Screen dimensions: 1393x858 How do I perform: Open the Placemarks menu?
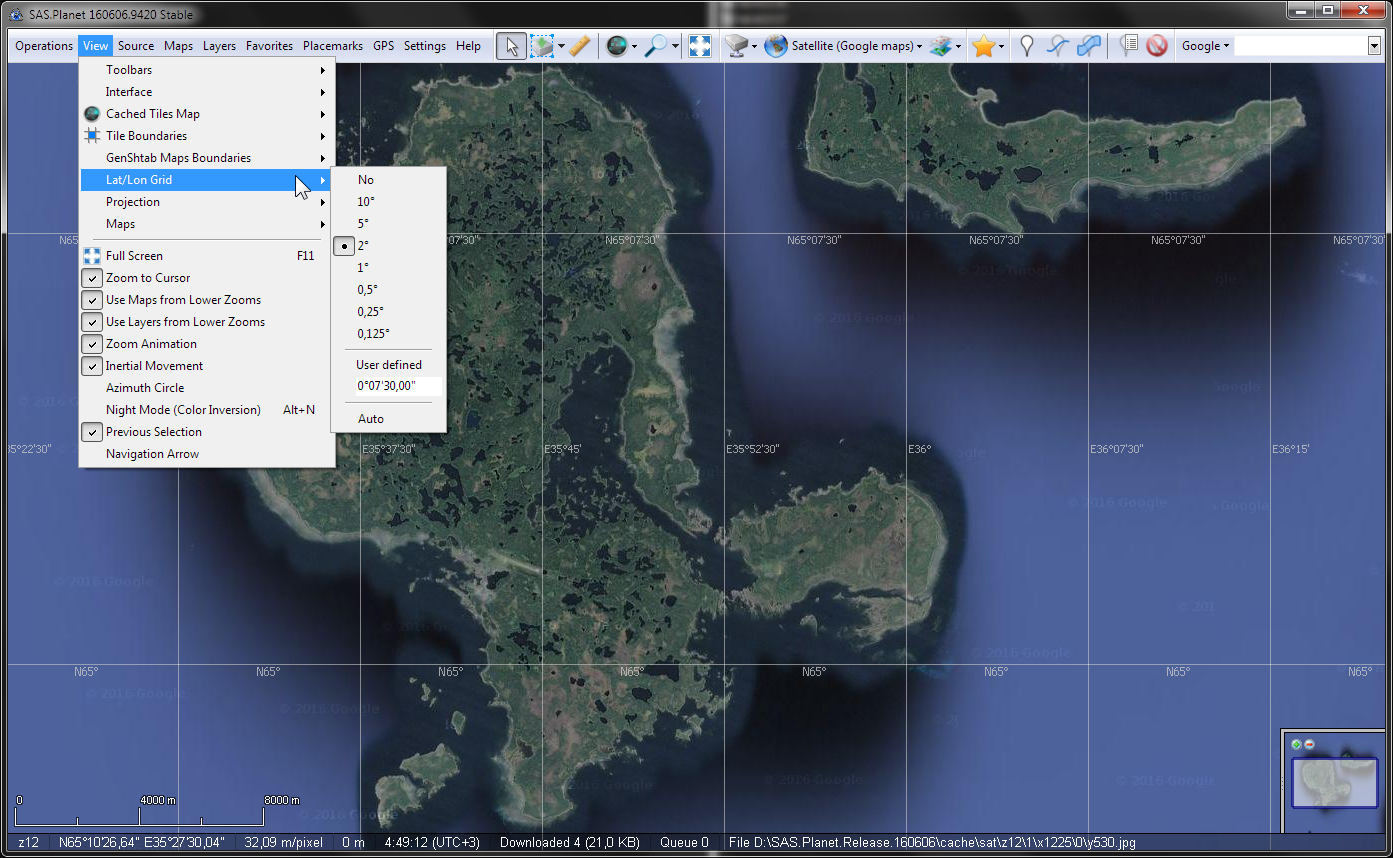[333, 46]
